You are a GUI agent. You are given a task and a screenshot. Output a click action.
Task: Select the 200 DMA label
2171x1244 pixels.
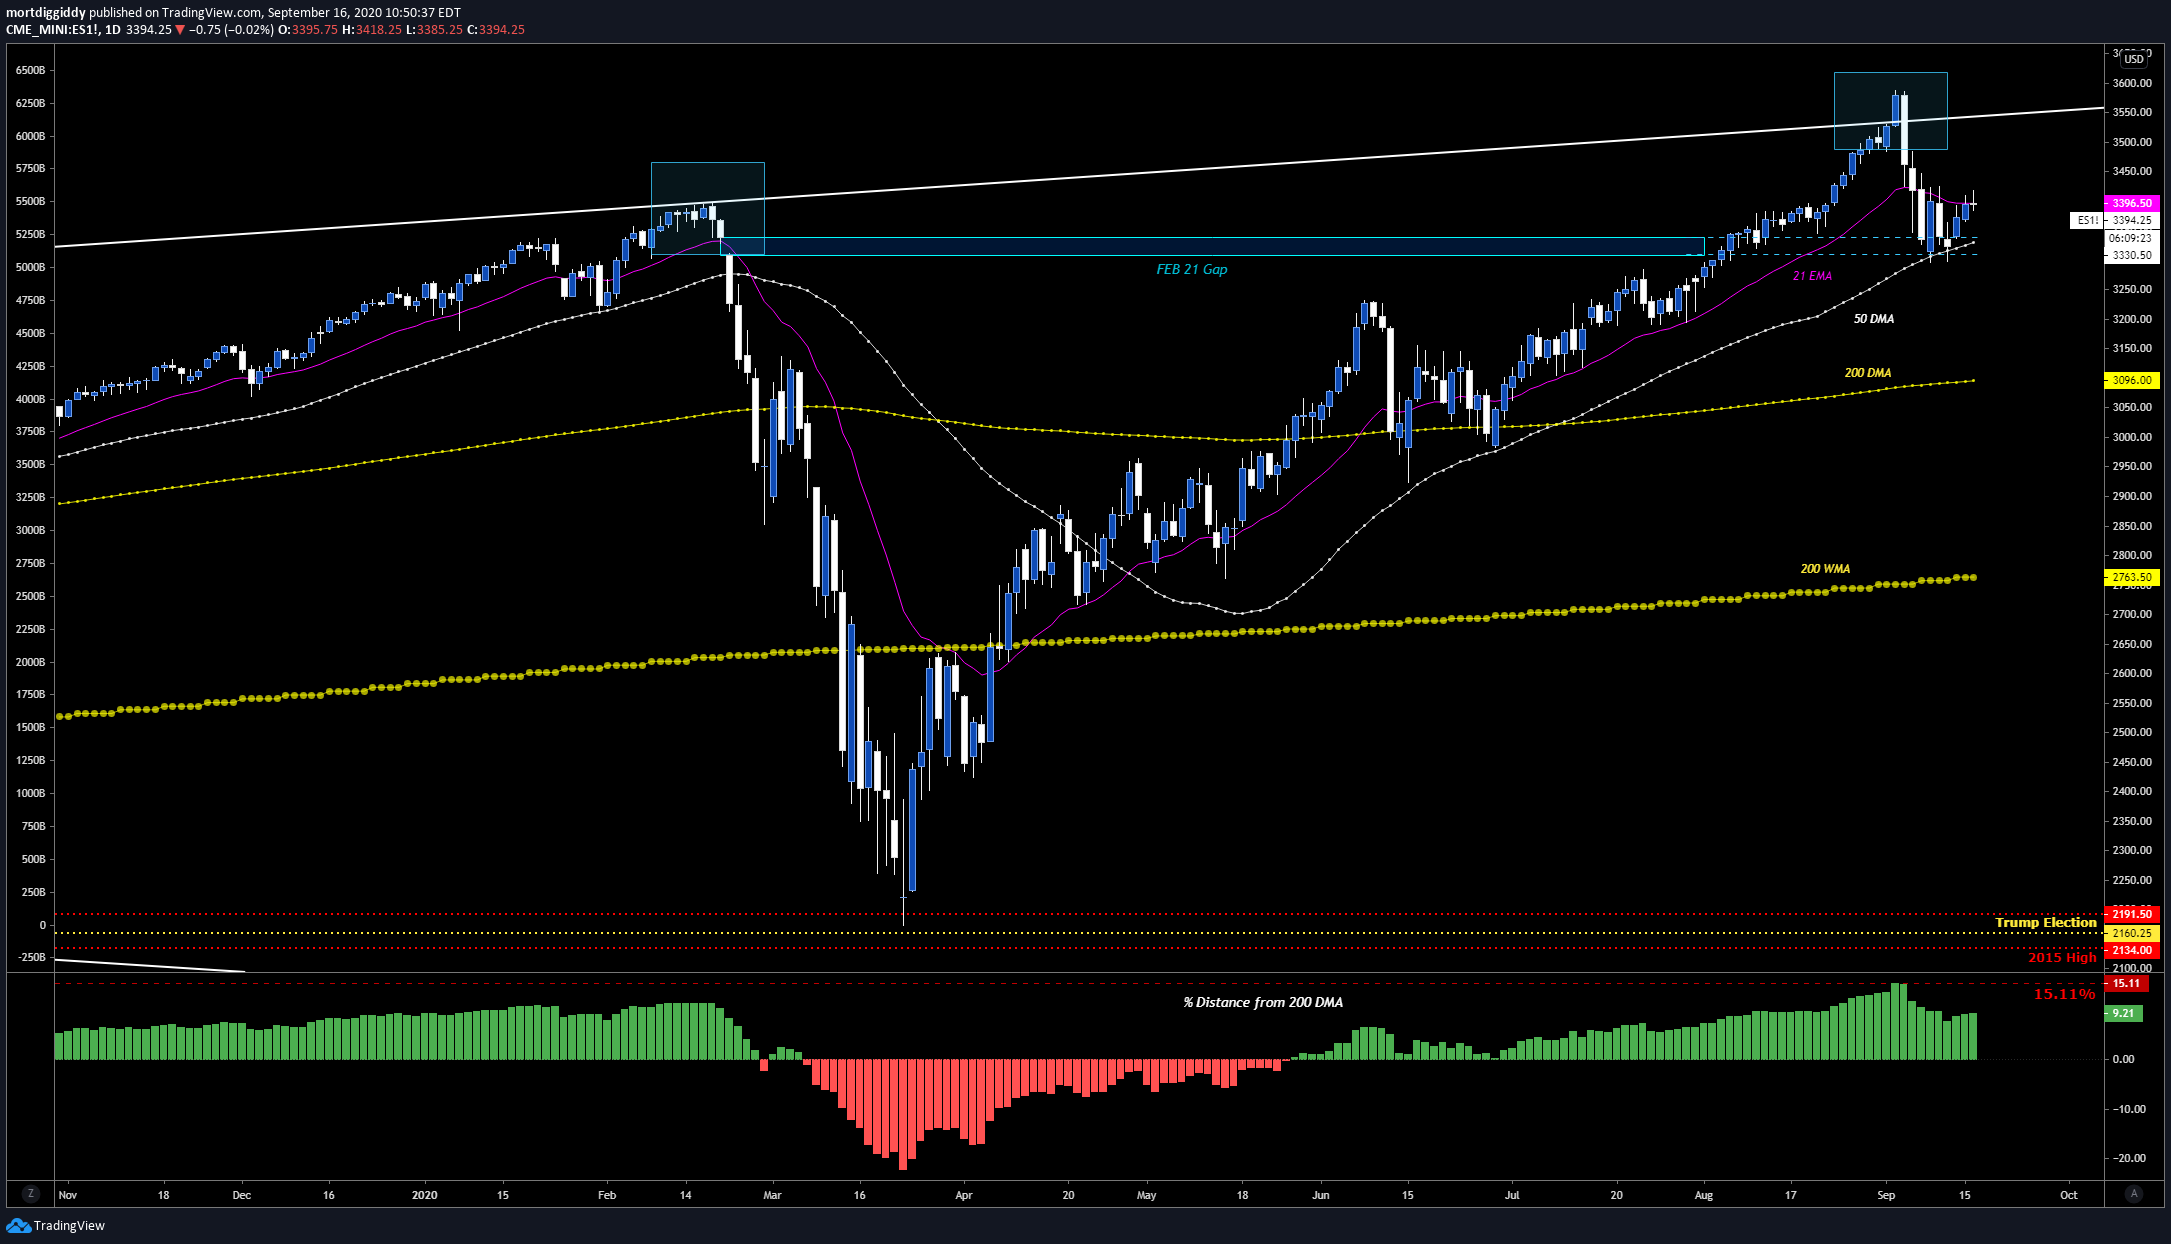coord(1867,373)
